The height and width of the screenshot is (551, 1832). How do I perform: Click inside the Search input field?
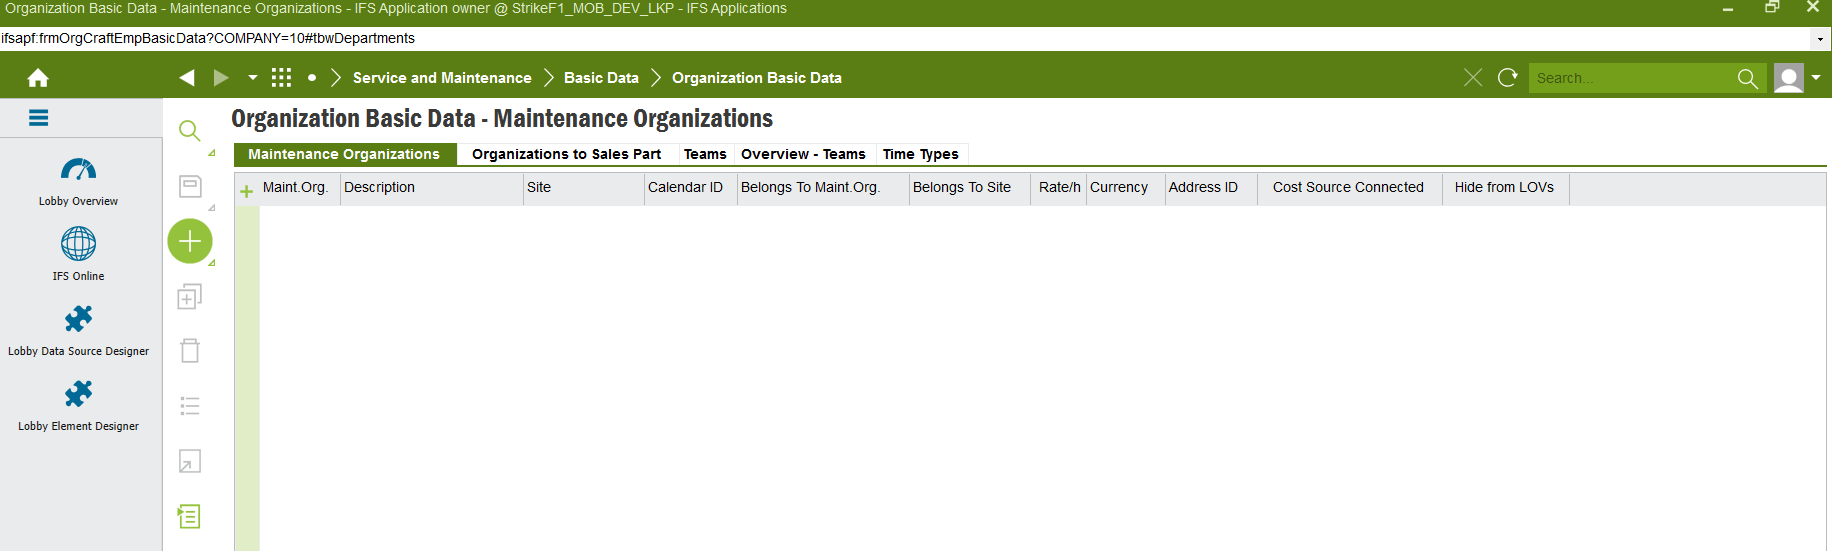coord(1630,78)
